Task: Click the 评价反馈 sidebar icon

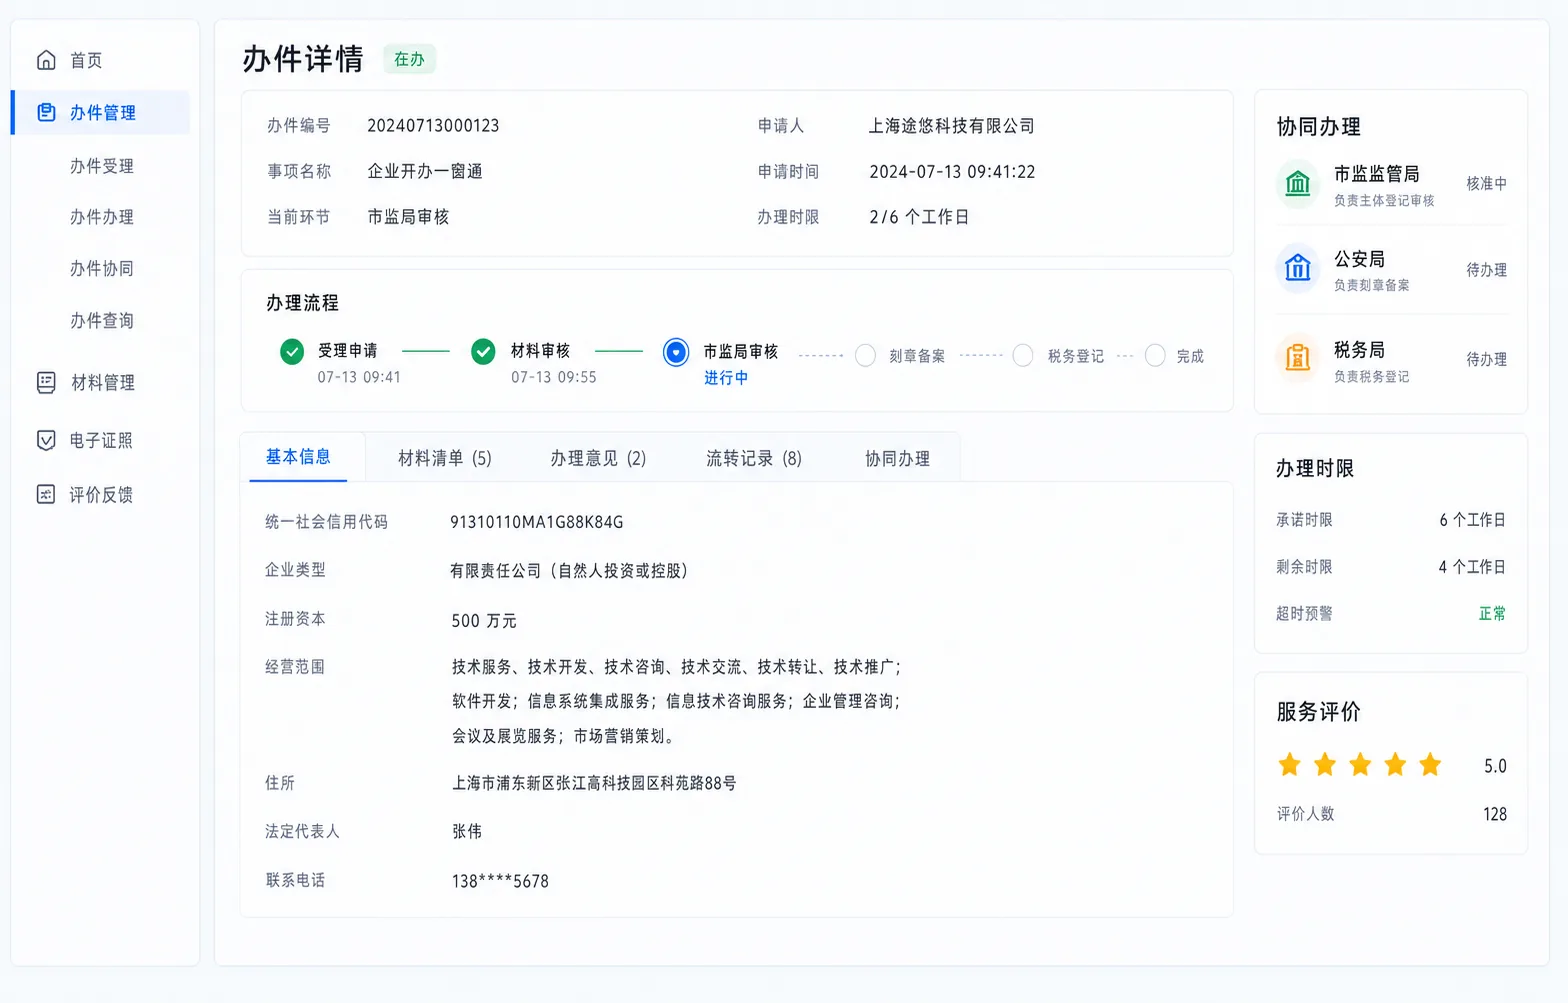Action: (x=46, y=494)
